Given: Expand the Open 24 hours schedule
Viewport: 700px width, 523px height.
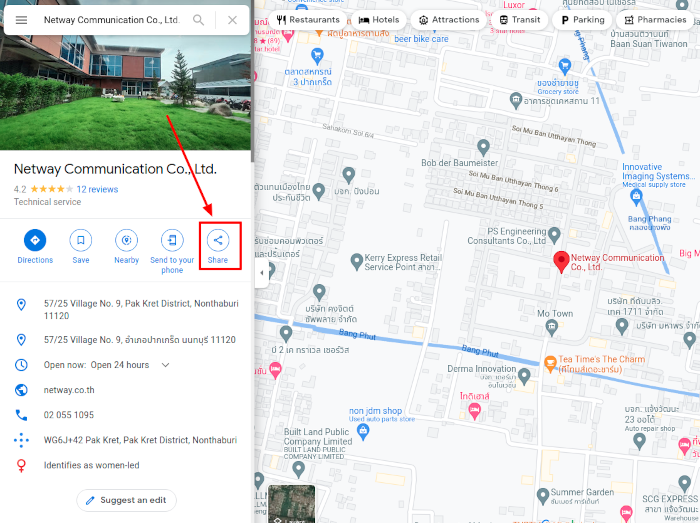Looking at the screenshot, I should click(x=165, y=365).
